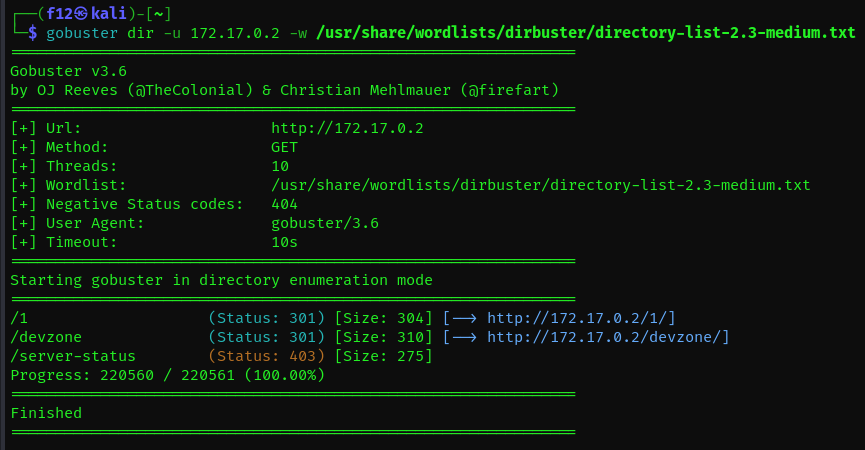
Task: Click the arrow icon before the /1/ URL
Action: [464, 318]
